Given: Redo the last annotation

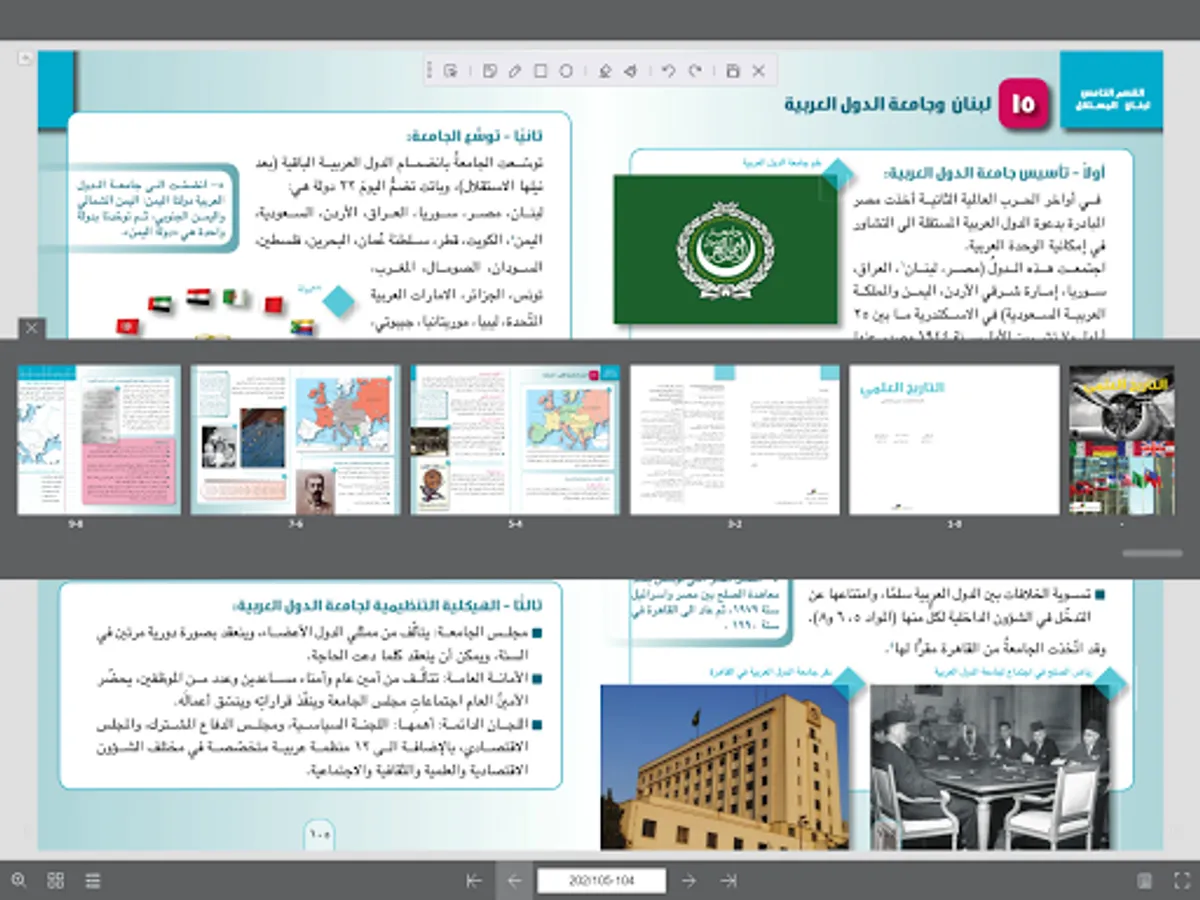Looking at the screenshot, I should [x=695, y=71].
